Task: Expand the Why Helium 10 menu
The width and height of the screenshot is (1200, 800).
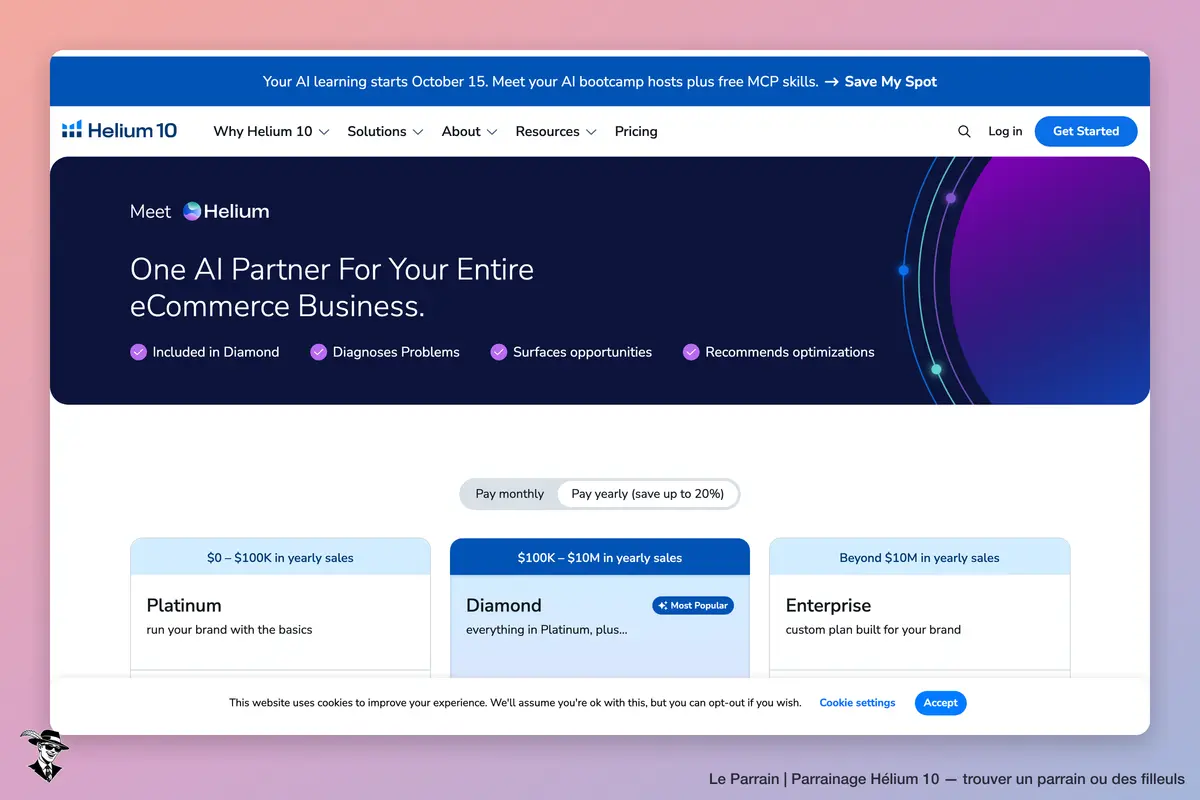Action: pyautogui.click(x=271, y=131)
